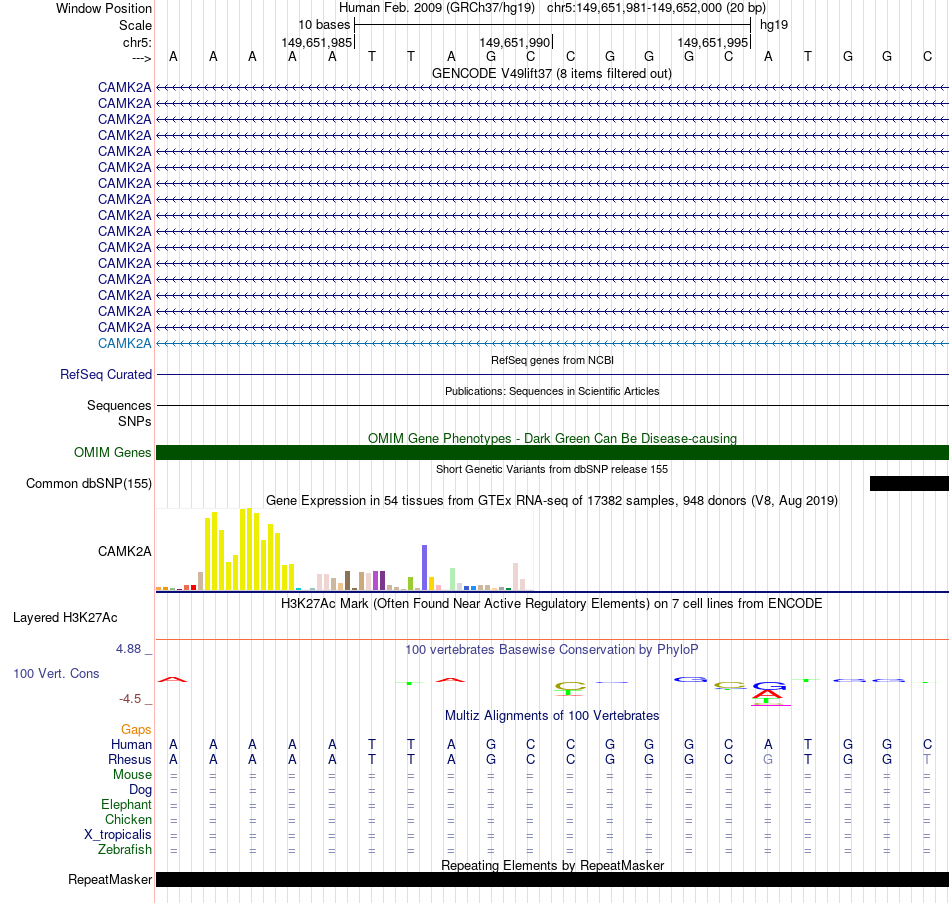Click the faded T mismatch in Rhesus row
This screenshot has height=903, width=950.
(927, 759)
